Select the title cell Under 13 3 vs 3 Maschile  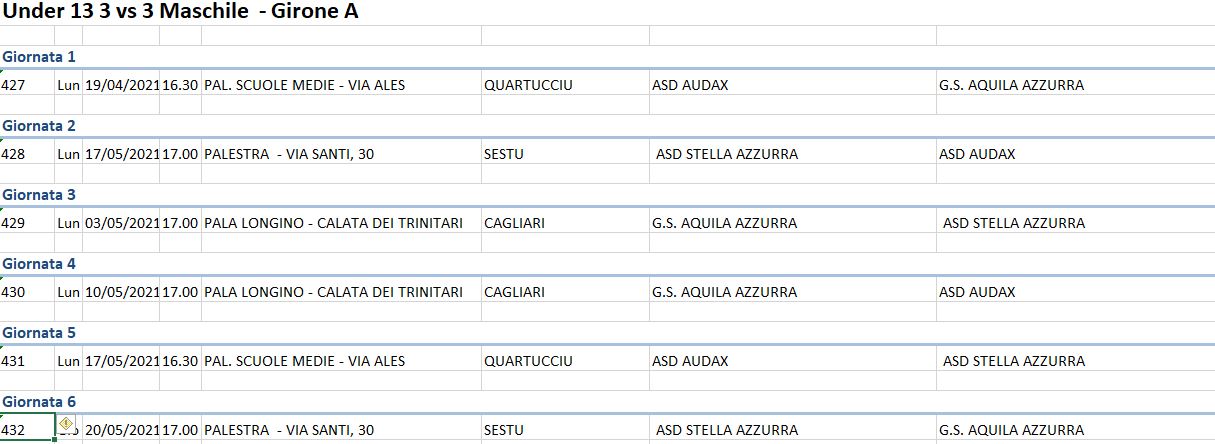tap(180, 12)
